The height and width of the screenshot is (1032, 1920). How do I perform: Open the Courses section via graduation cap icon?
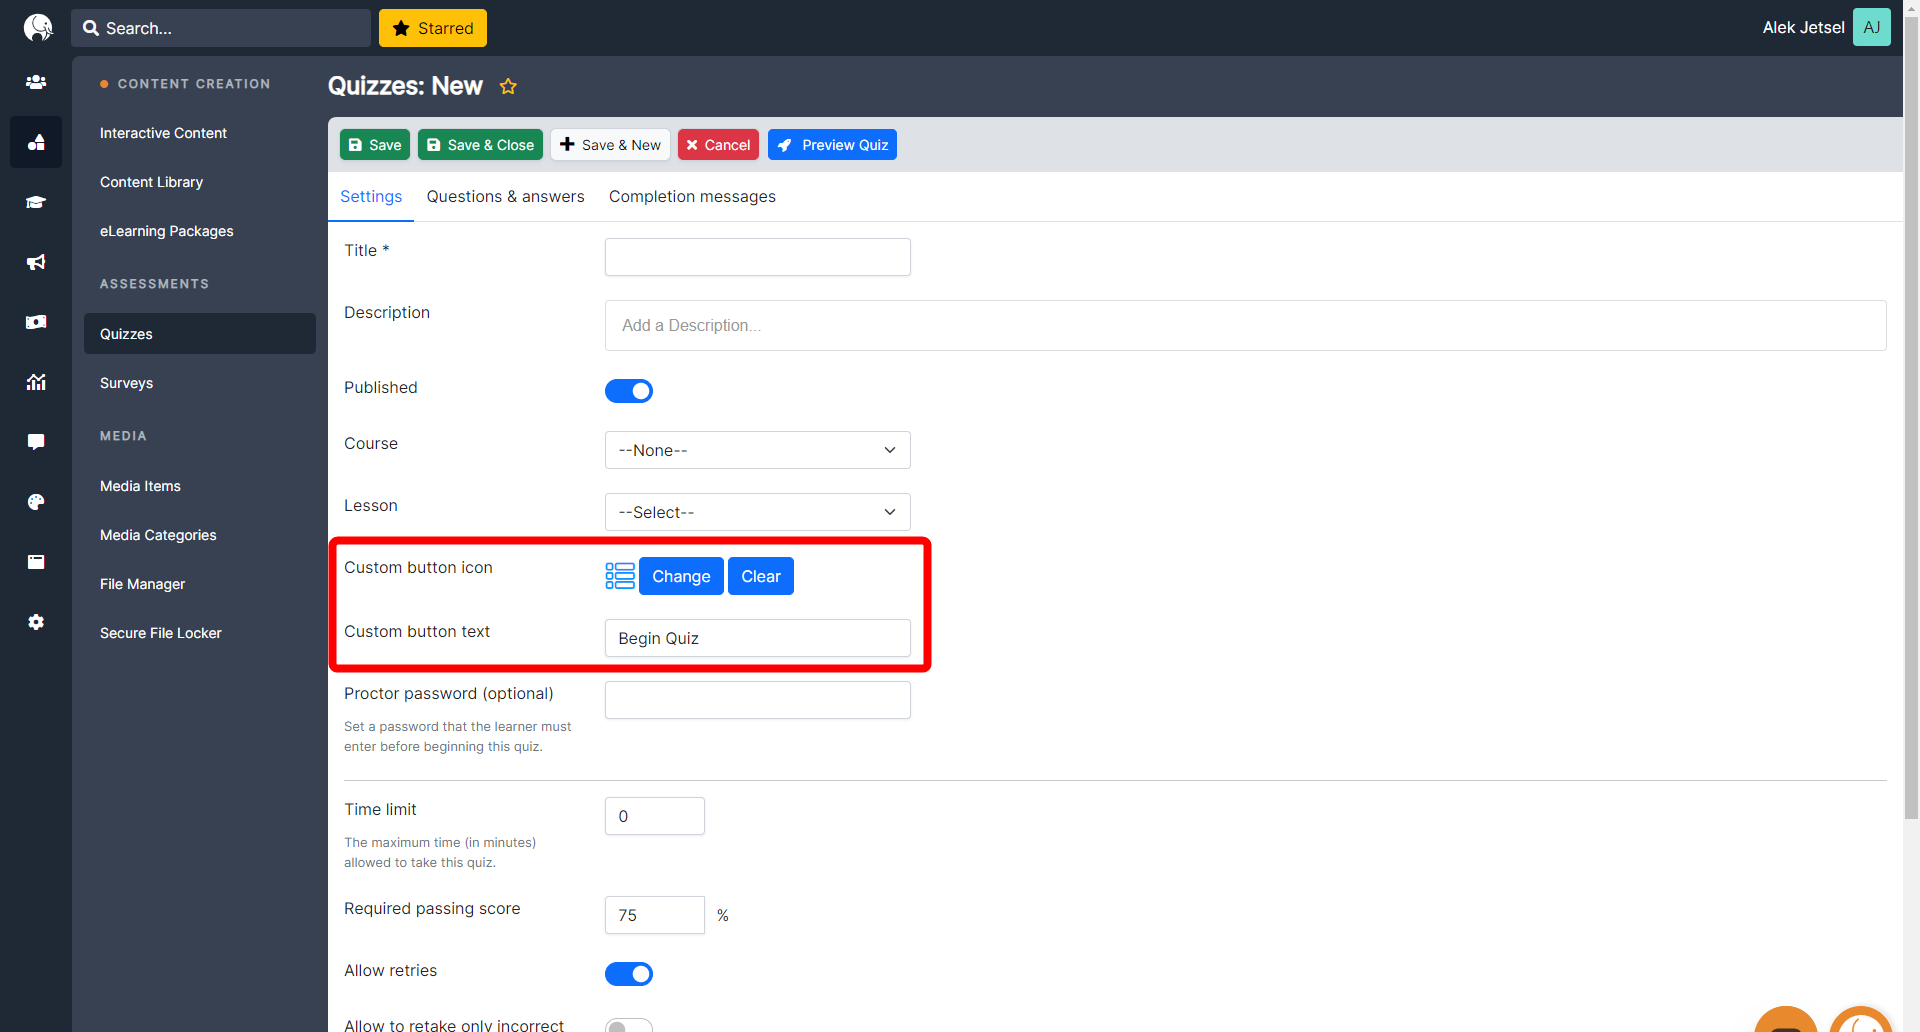(x=36, y=202)
